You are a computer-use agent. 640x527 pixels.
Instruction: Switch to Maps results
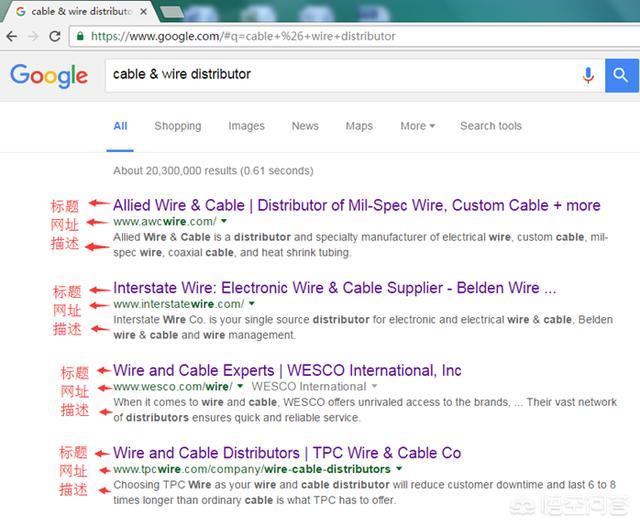(359, 126)
